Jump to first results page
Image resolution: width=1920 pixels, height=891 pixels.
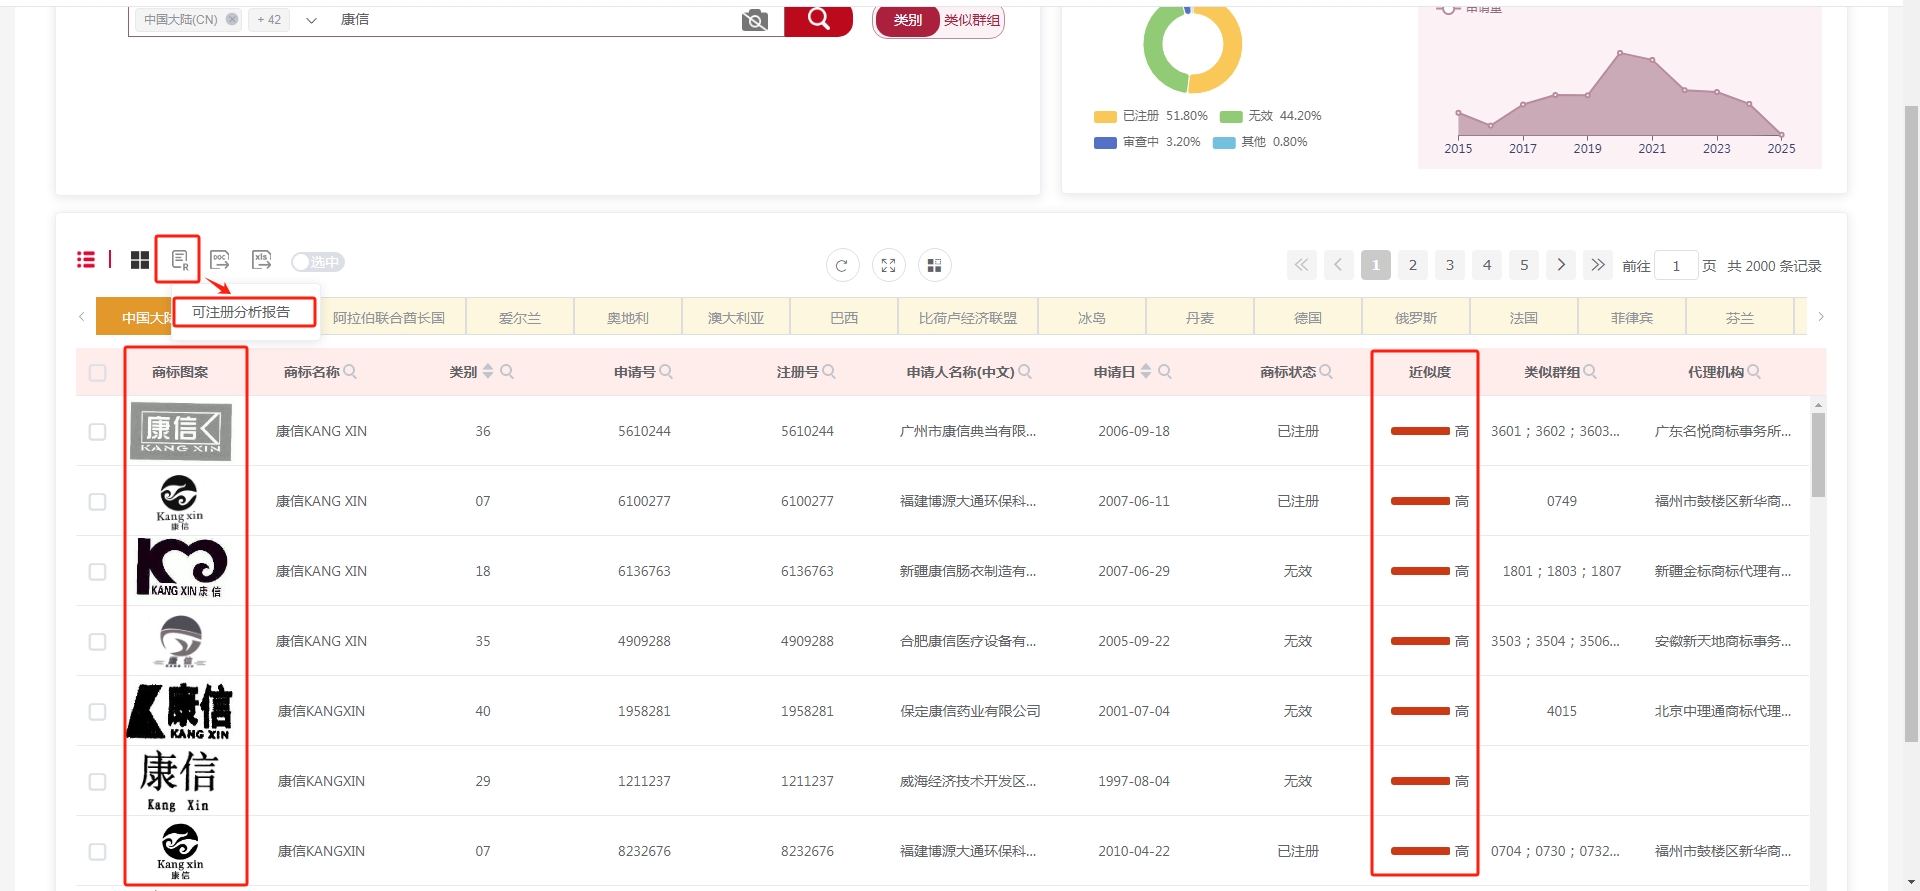(1301, 265)
